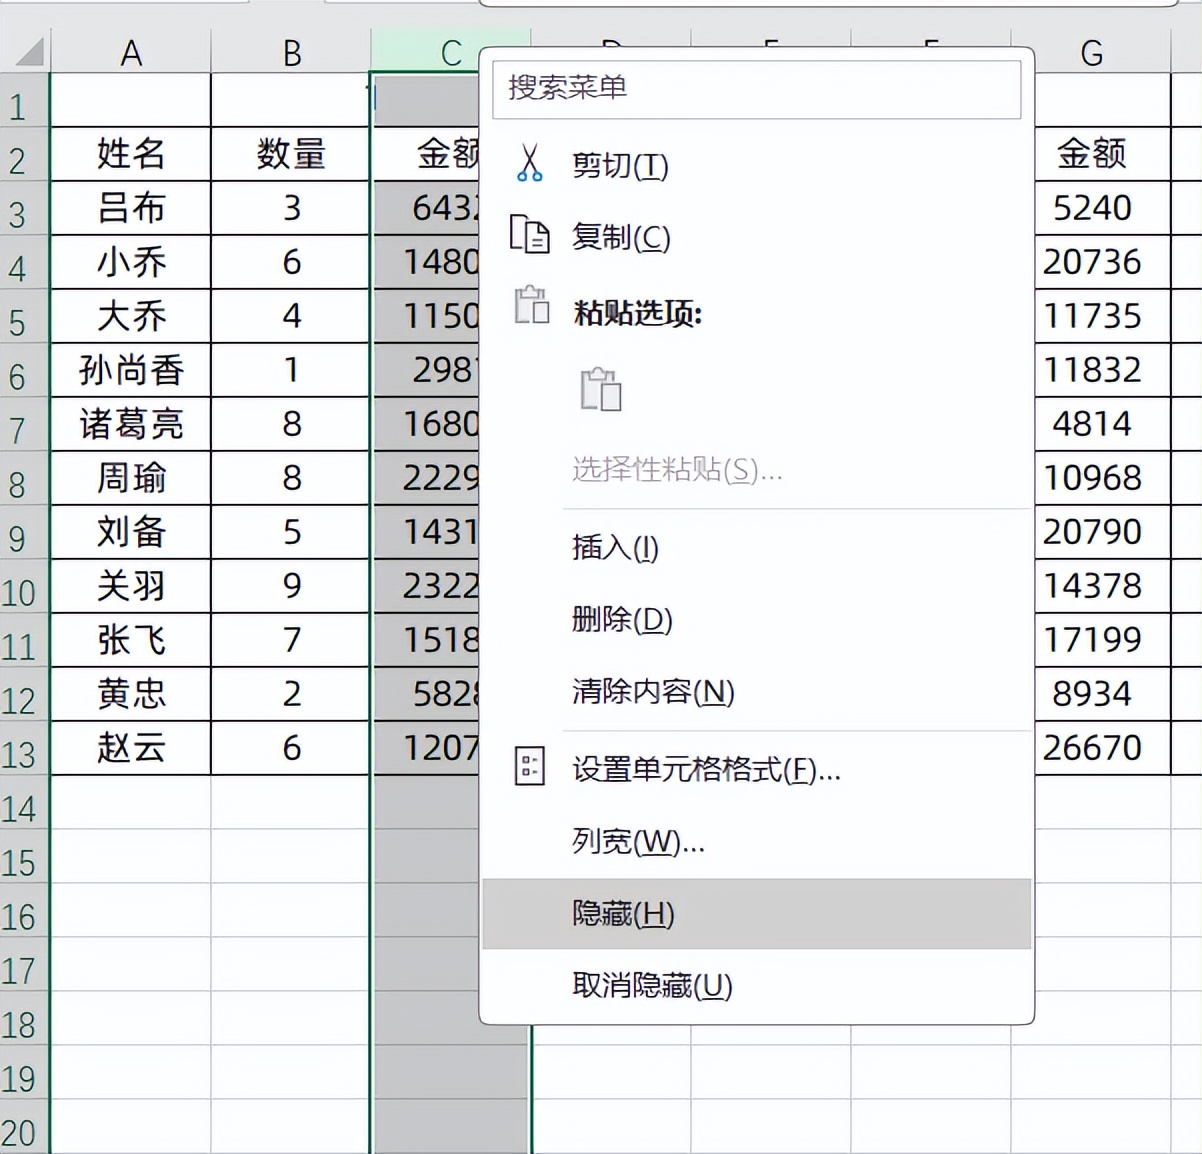The width and height of the screenshot is (1202, 1154).
Task: Click the 搜索菜单 search field
Action: coord(757,88)
